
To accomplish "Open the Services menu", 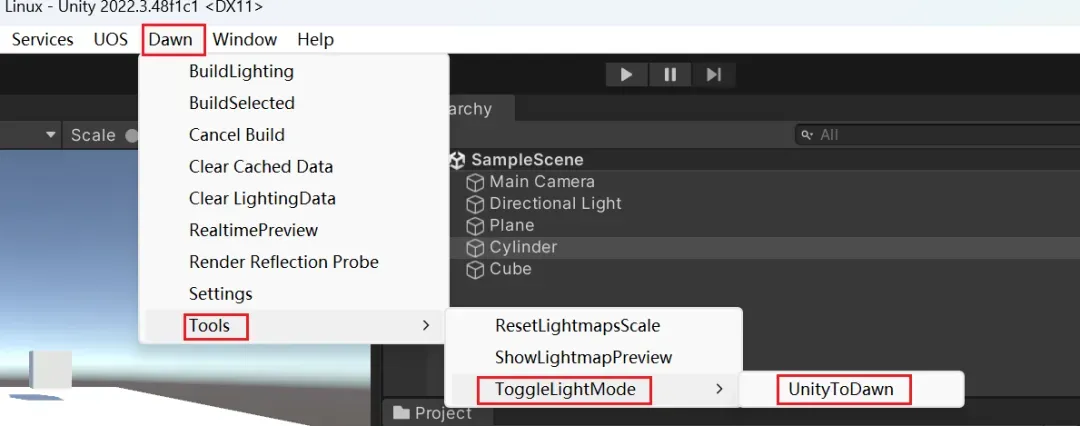I will [x=42, y=40].
